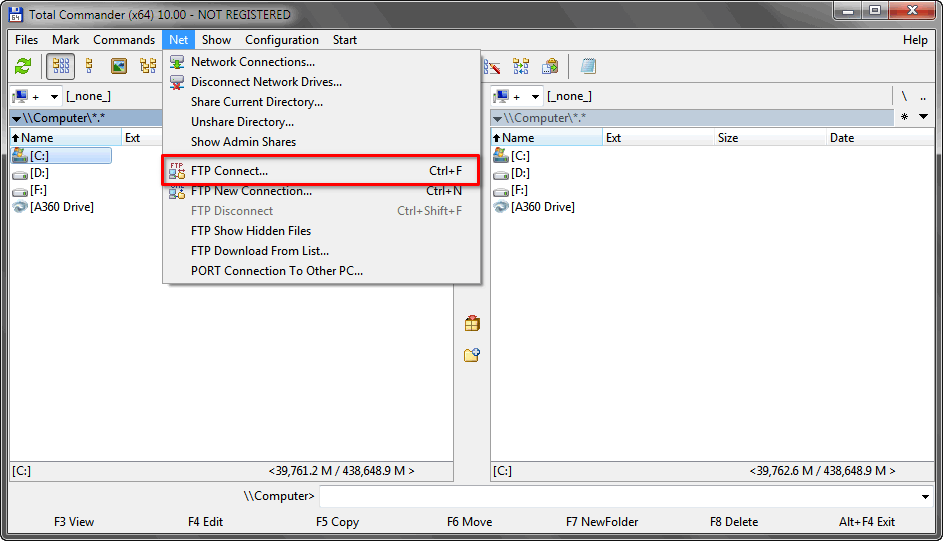Click the gift box icon between panels
This screenshot has height=541, width=943.
pyautogui.click(x=472, y=323)
